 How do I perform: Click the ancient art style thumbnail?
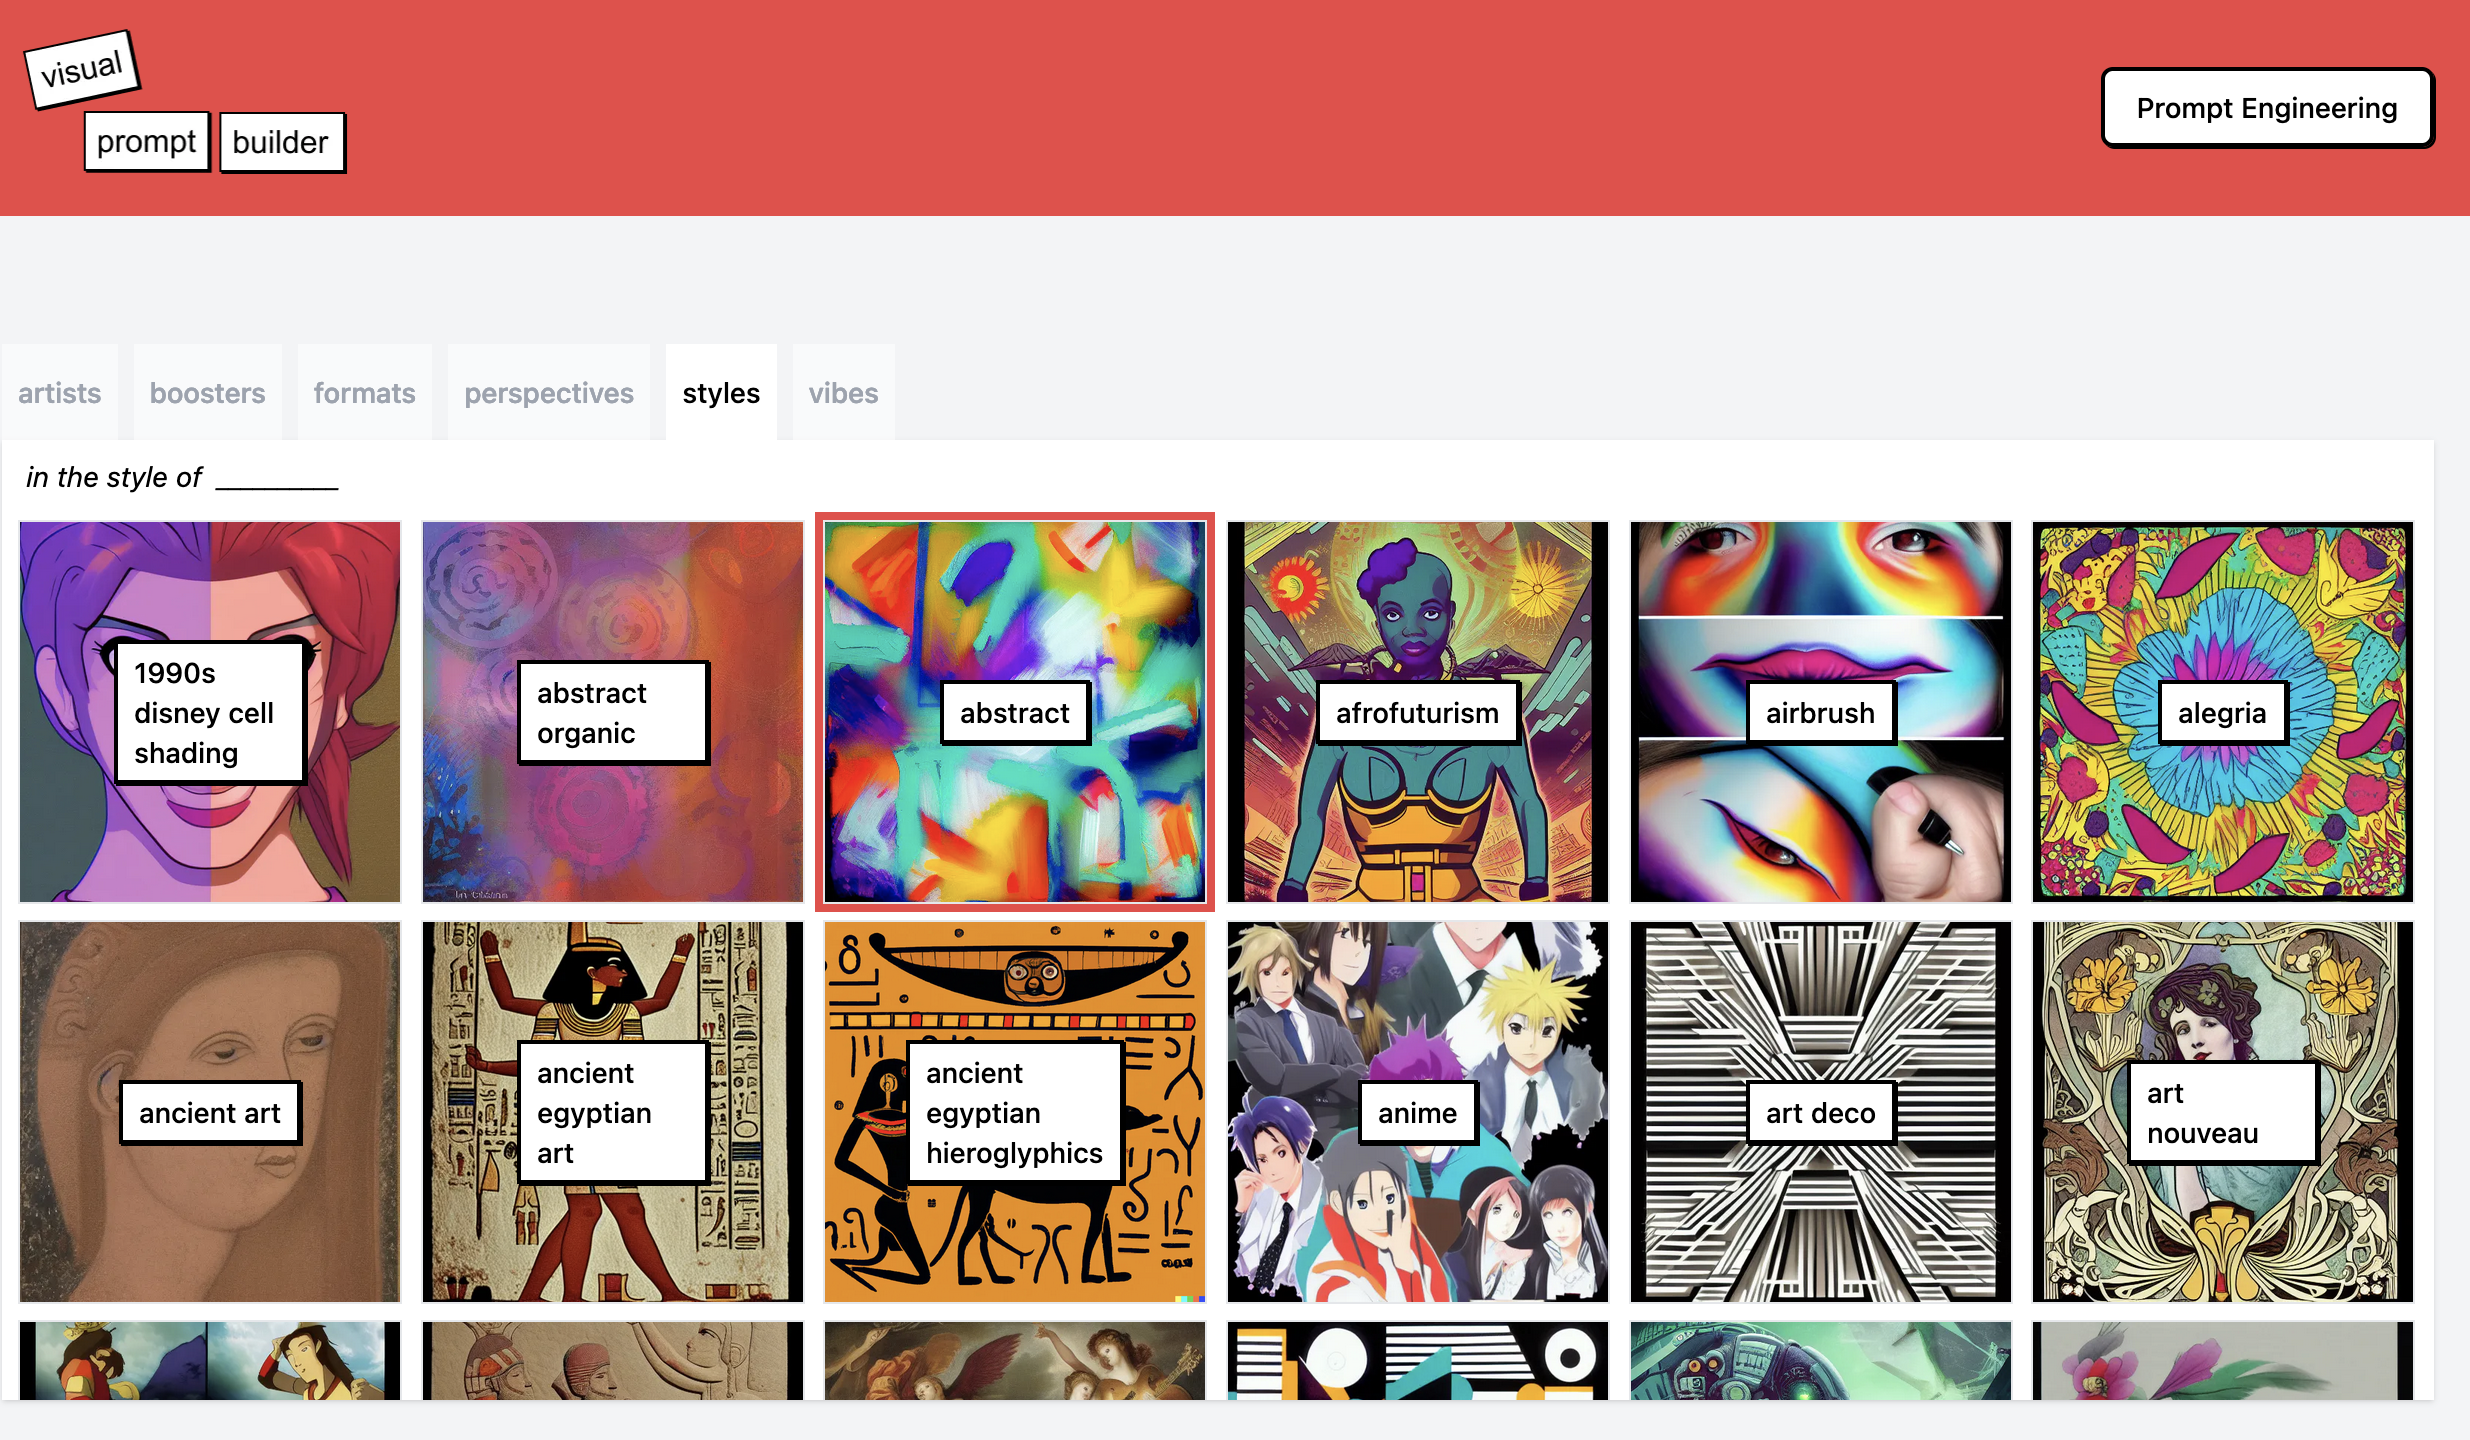click(209, 1111)
